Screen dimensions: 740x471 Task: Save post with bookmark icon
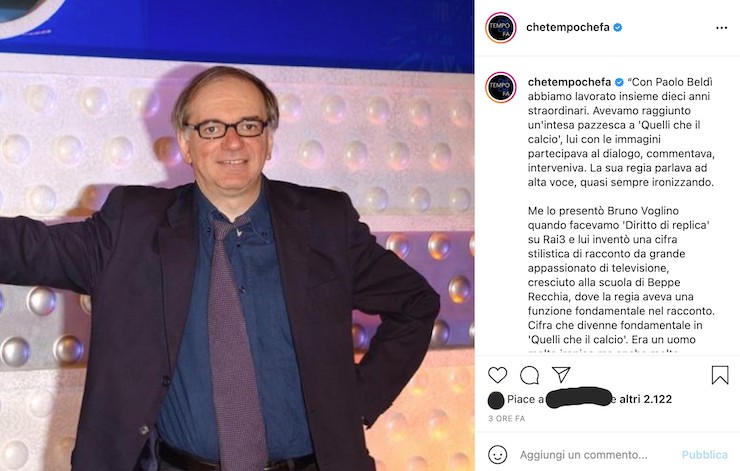click(720, 375)
